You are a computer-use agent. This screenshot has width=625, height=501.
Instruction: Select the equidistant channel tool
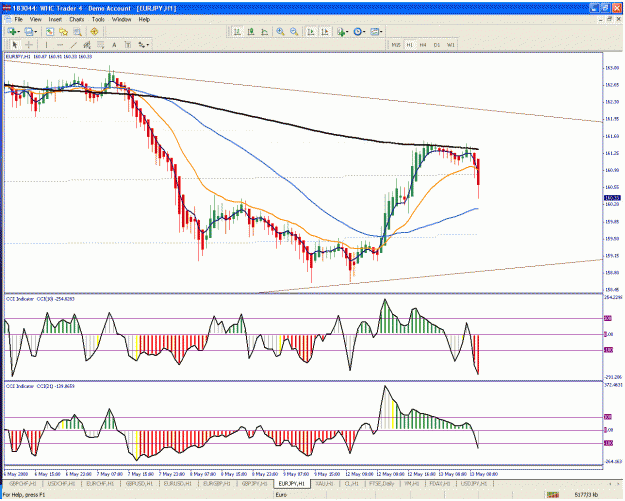[x=87, y=45]
